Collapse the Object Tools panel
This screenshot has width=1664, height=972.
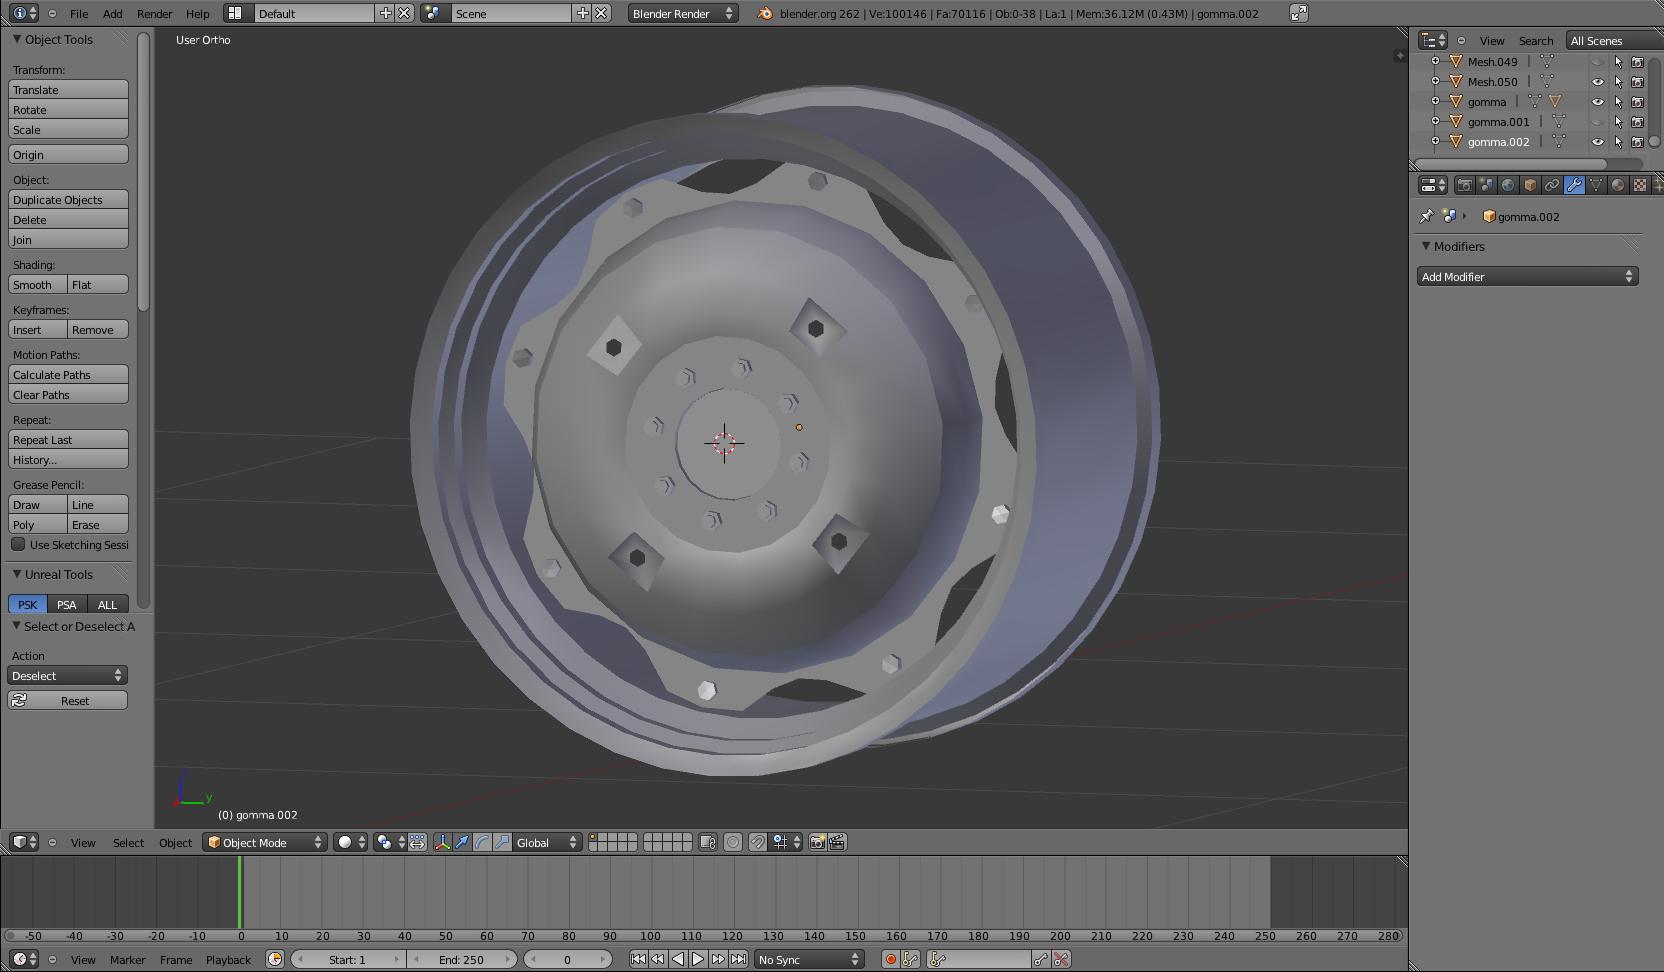pyautogui.click(x=17, y=39)
